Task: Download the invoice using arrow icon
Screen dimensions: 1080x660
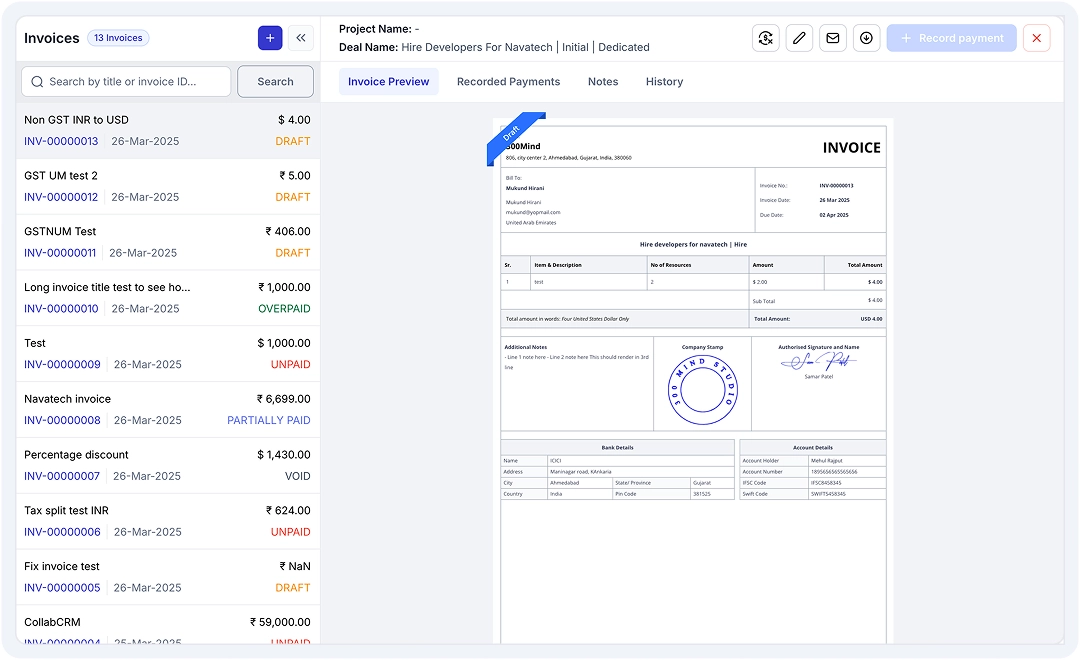Action: pos(866,38)
